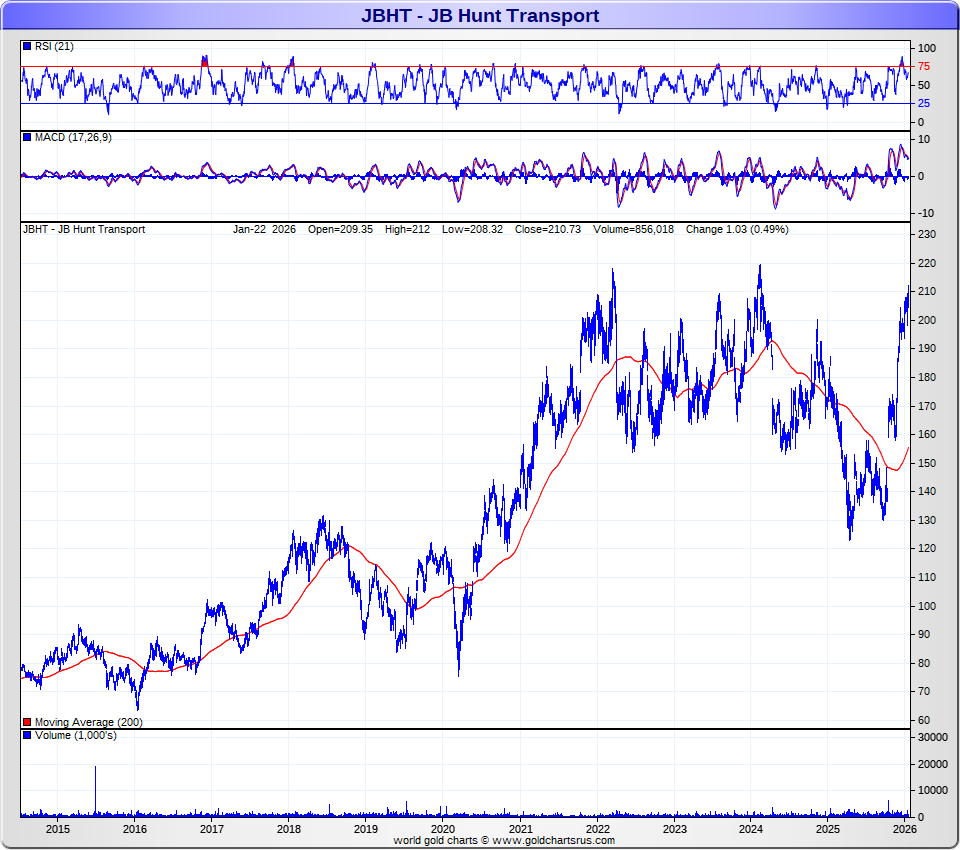Click the 2021 year label on x-axis
Image resolution: width=960 pixels, height=850 pixels.
coord(520,829)
